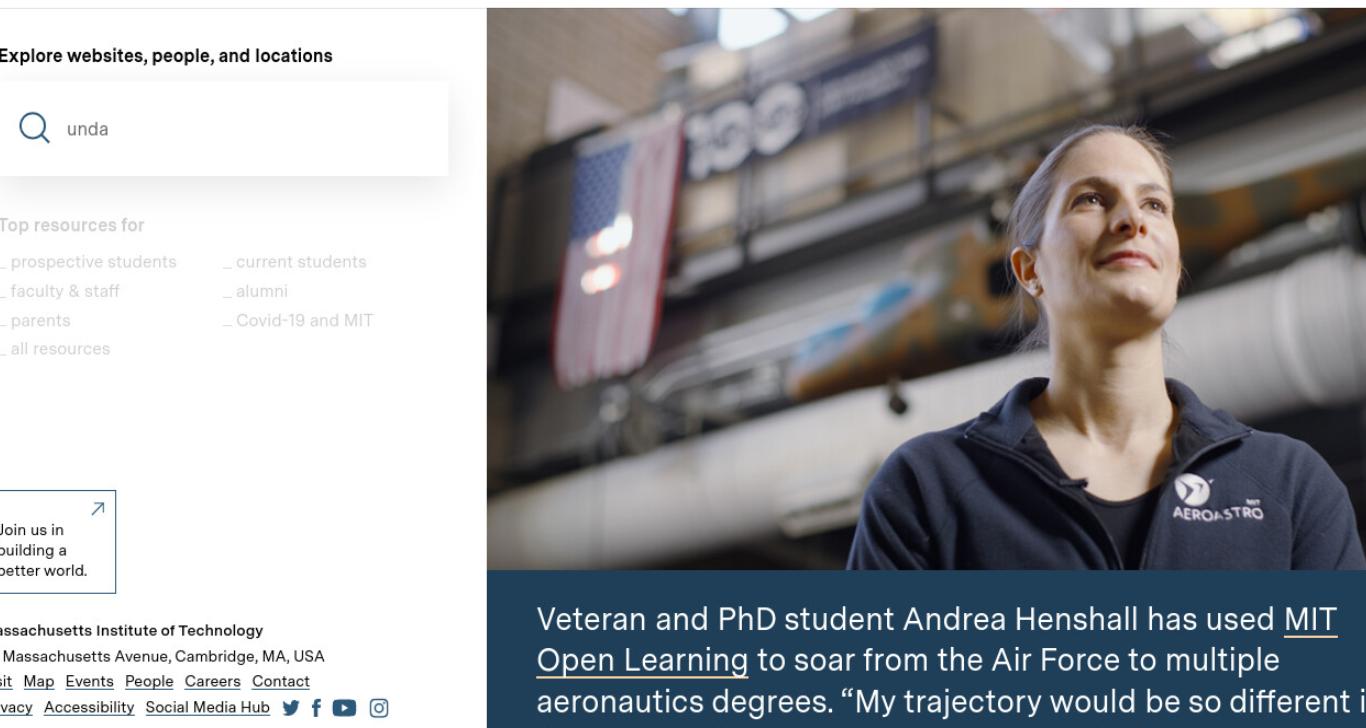Go to 'alumni' resources
Screen dimensions: 1366x728
[256, 291]
